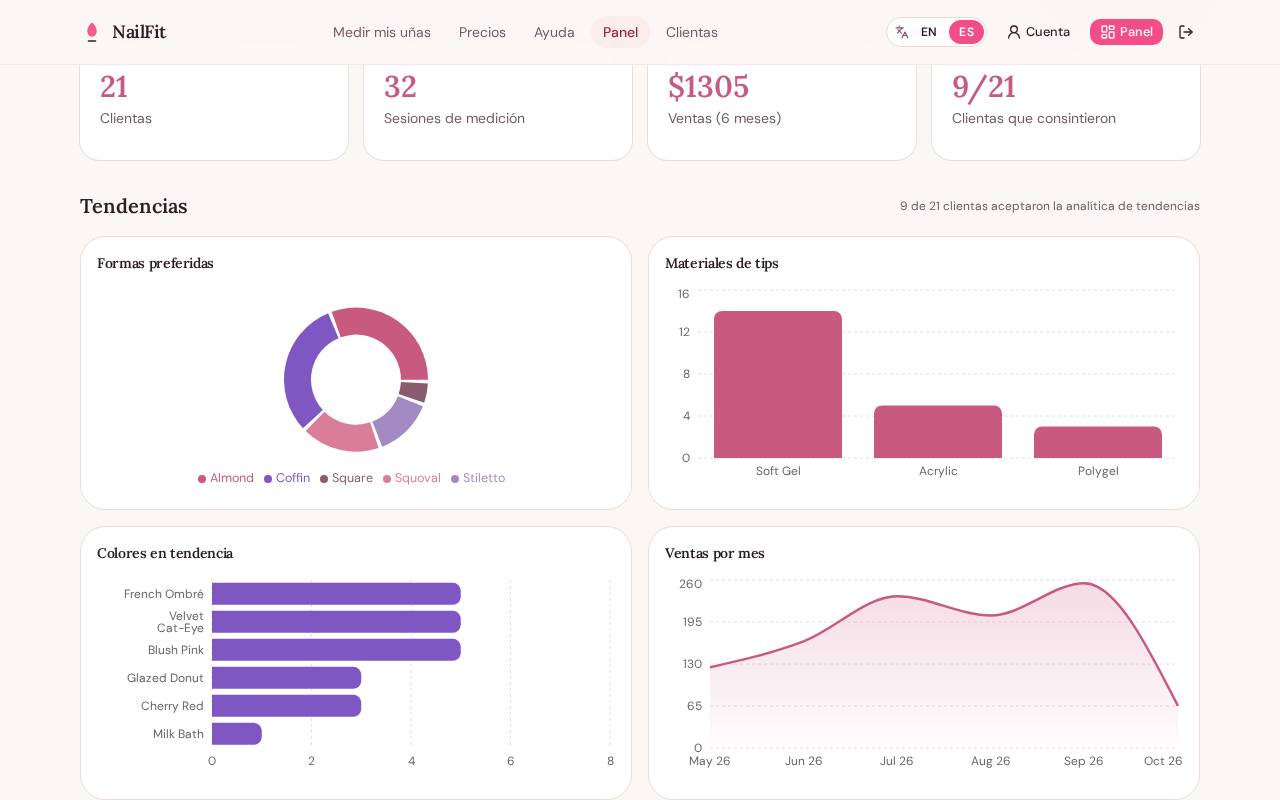Open the Cuenta account link
The height and width of the screenshot is (800, 1280).
tap(1038, 32)
